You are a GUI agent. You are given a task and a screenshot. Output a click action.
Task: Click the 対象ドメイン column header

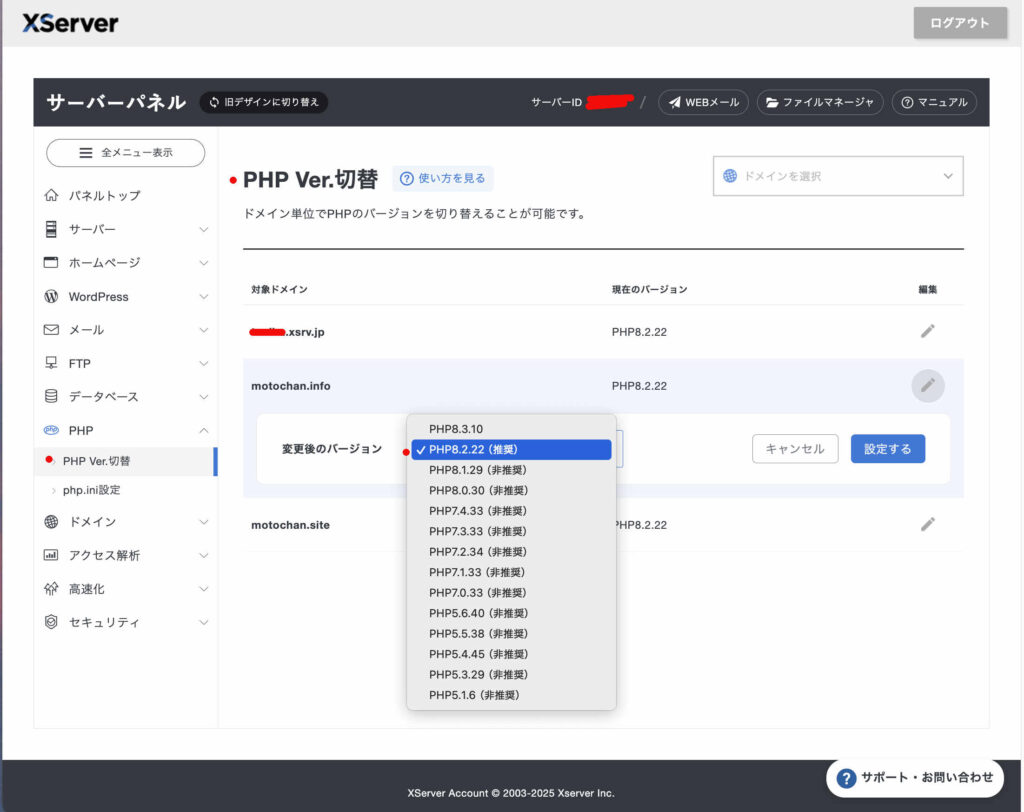pyautogui.click(x=280, y=289)
